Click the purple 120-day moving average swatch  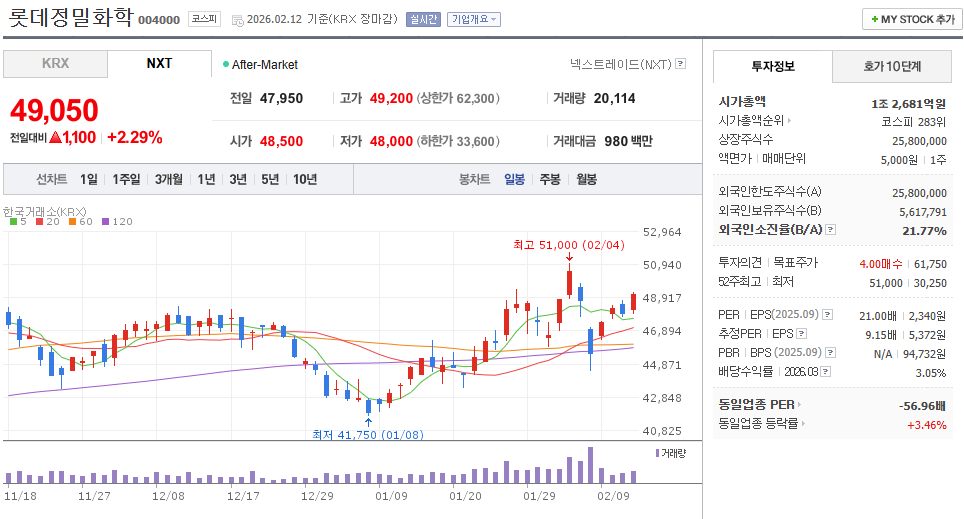[x=106, y=221]
